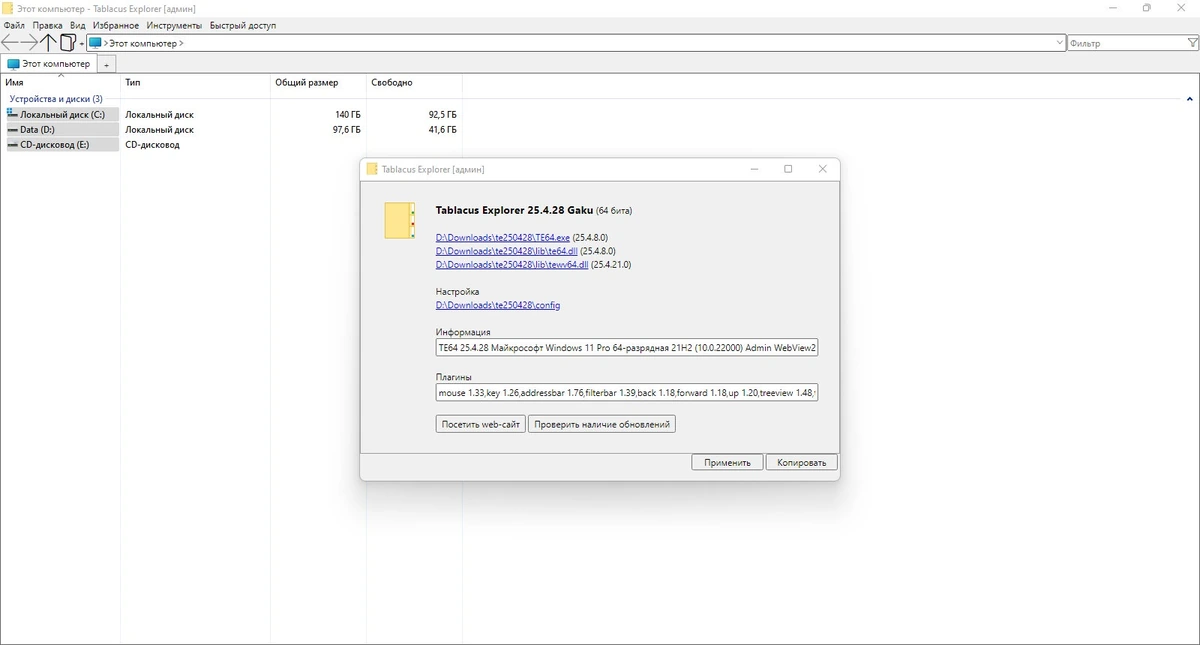Image resolution: width=1200 pixels, height=645 pixels.
Task: Open the Избранное menu
Action: click(x=115, y=25)
